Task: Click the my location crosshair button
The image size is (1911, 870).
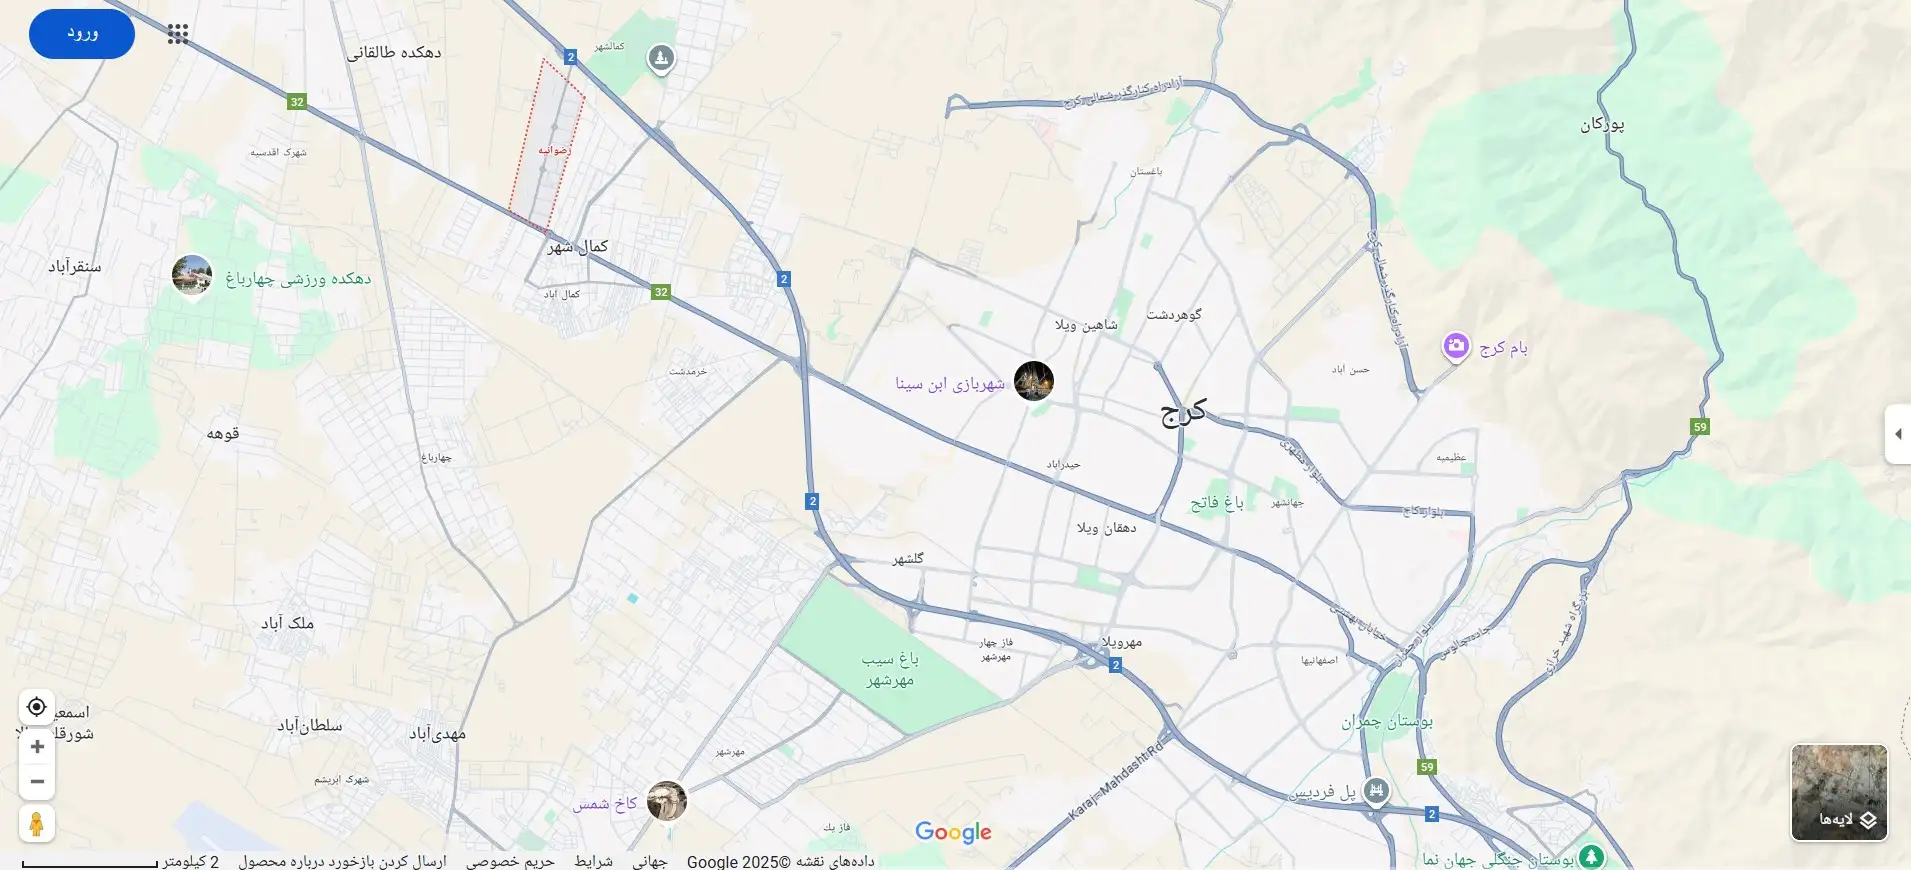Action: pyautogui.click(x=37, y=707)
